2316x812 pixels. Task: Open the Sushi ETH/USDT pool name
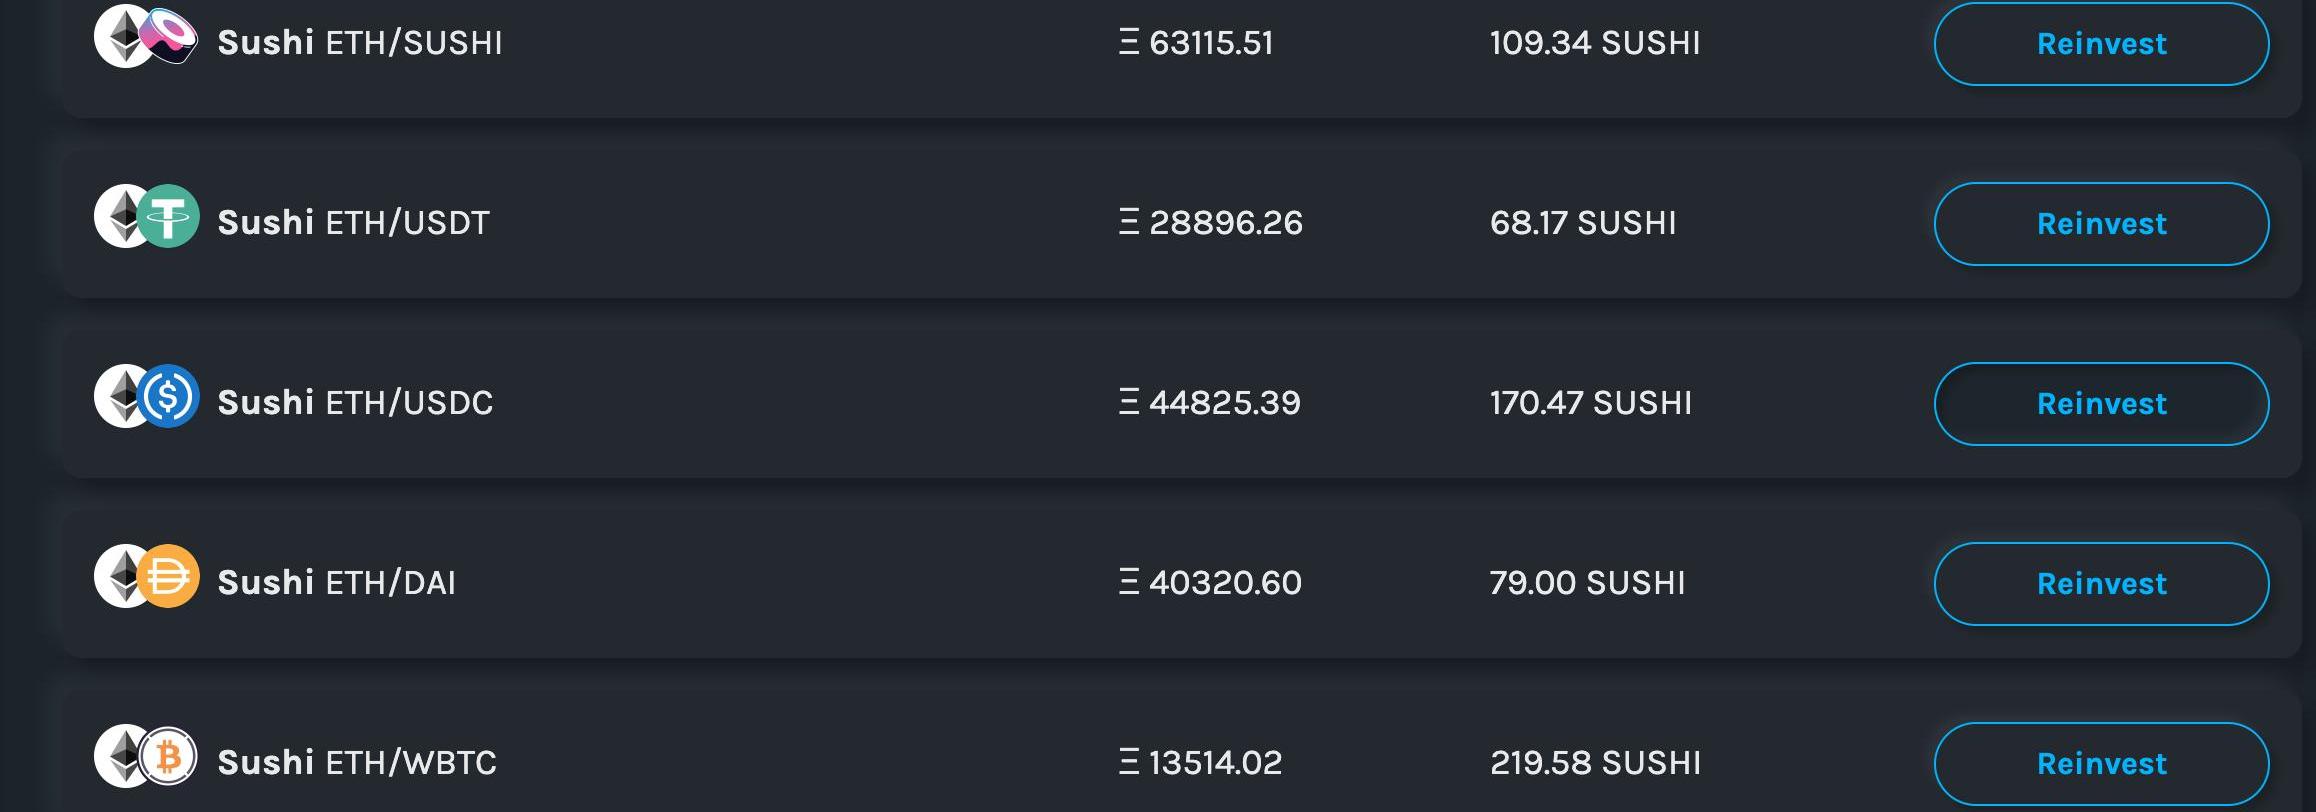pos(354,223)
